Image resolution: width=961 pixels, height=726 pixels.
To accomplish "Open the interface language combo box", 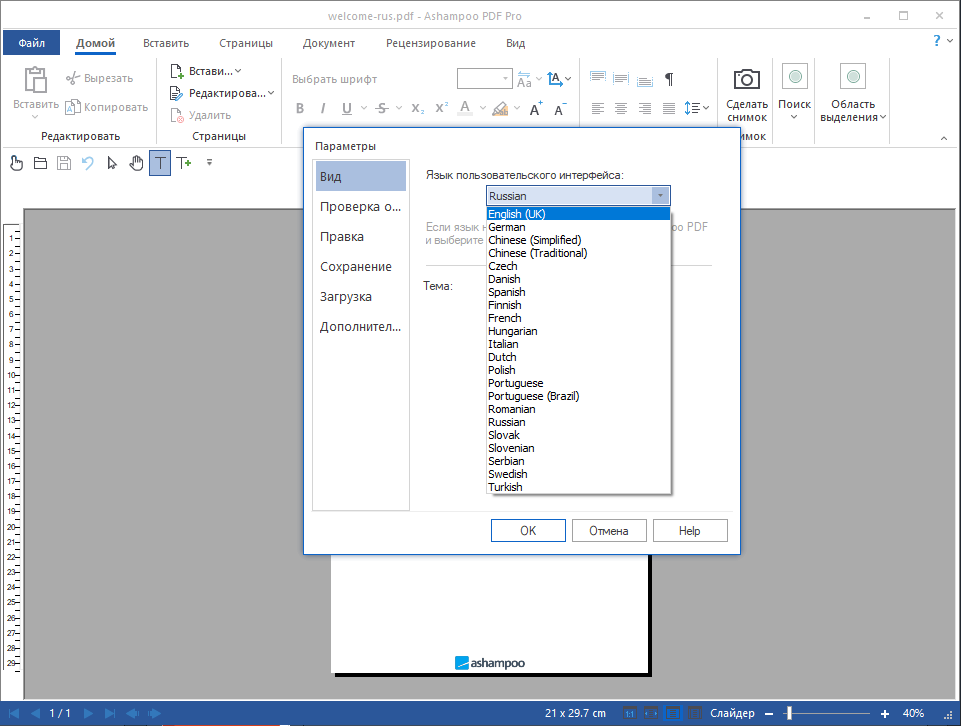I will click(x=578, y=196).
